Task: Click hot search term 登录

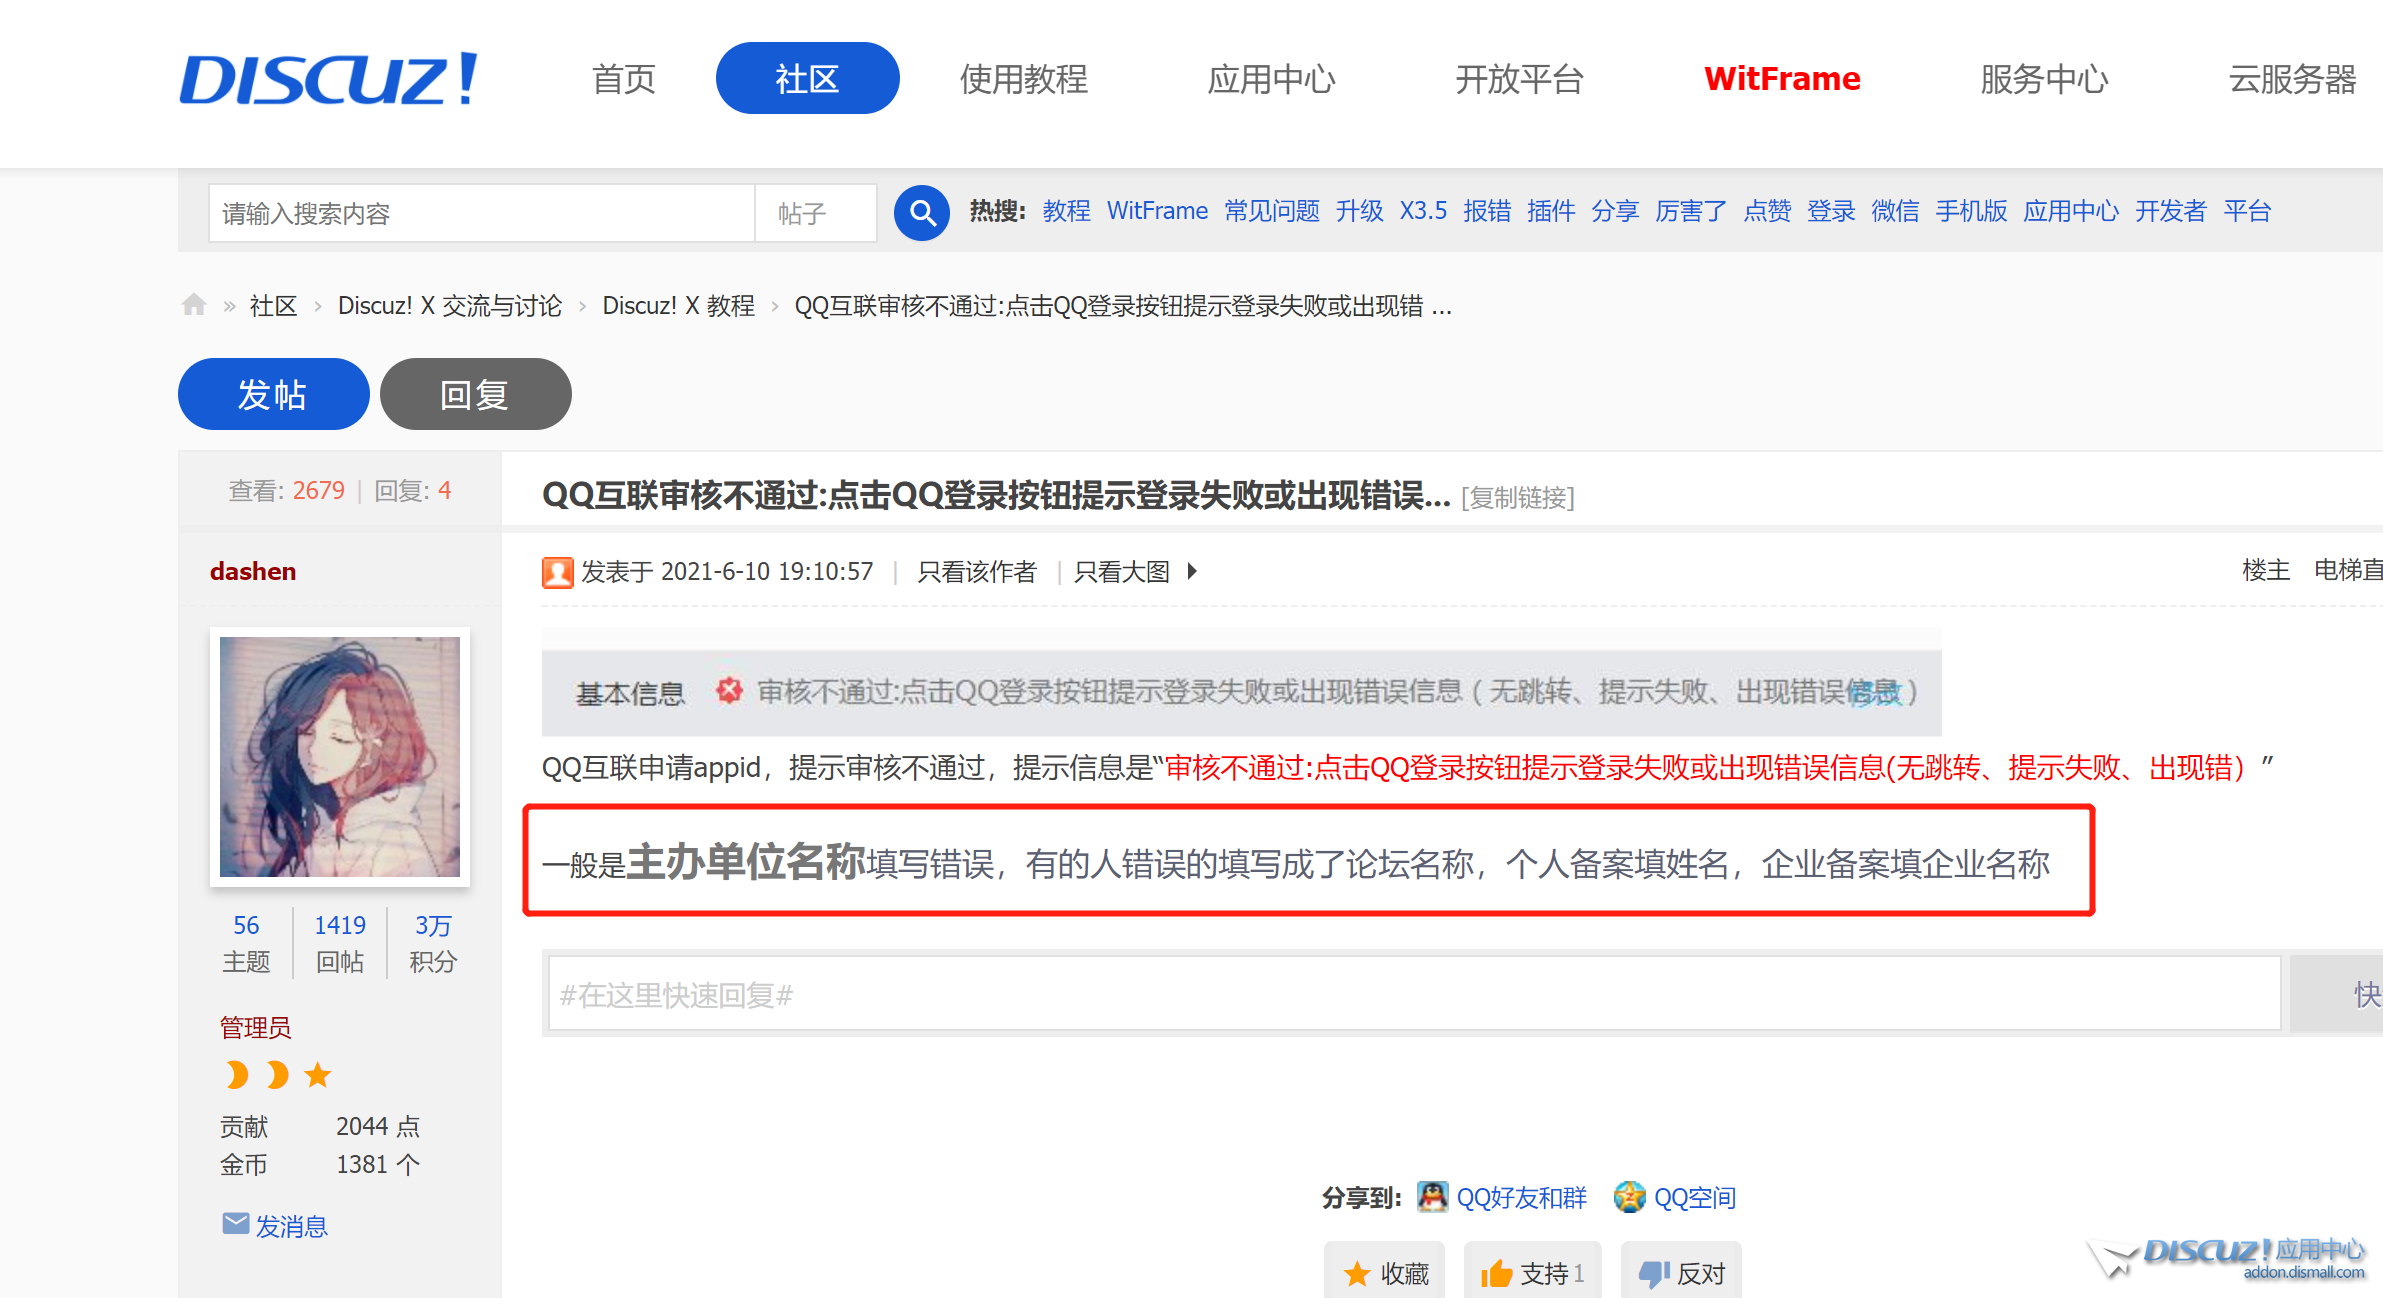Action: point(1831,211)
